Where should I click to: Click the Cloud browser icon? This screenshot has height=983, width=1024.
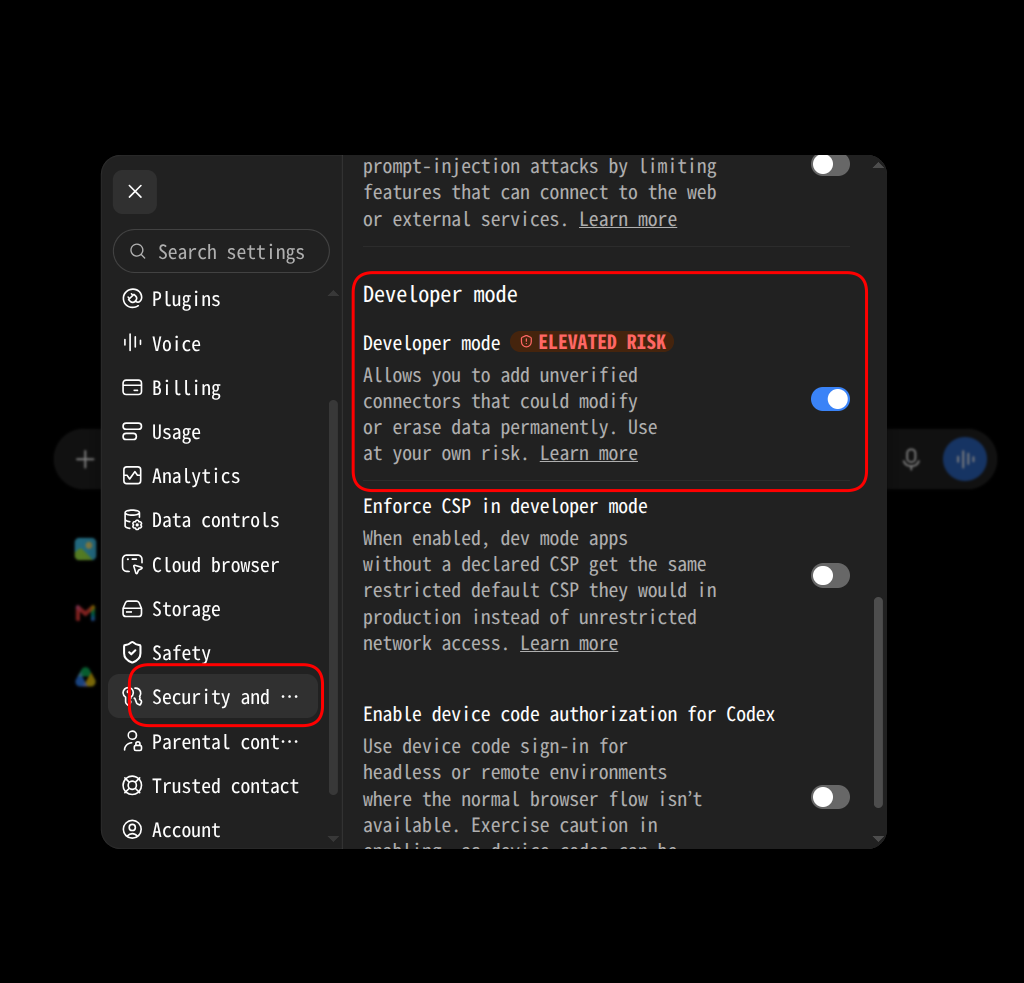[132, 564]
